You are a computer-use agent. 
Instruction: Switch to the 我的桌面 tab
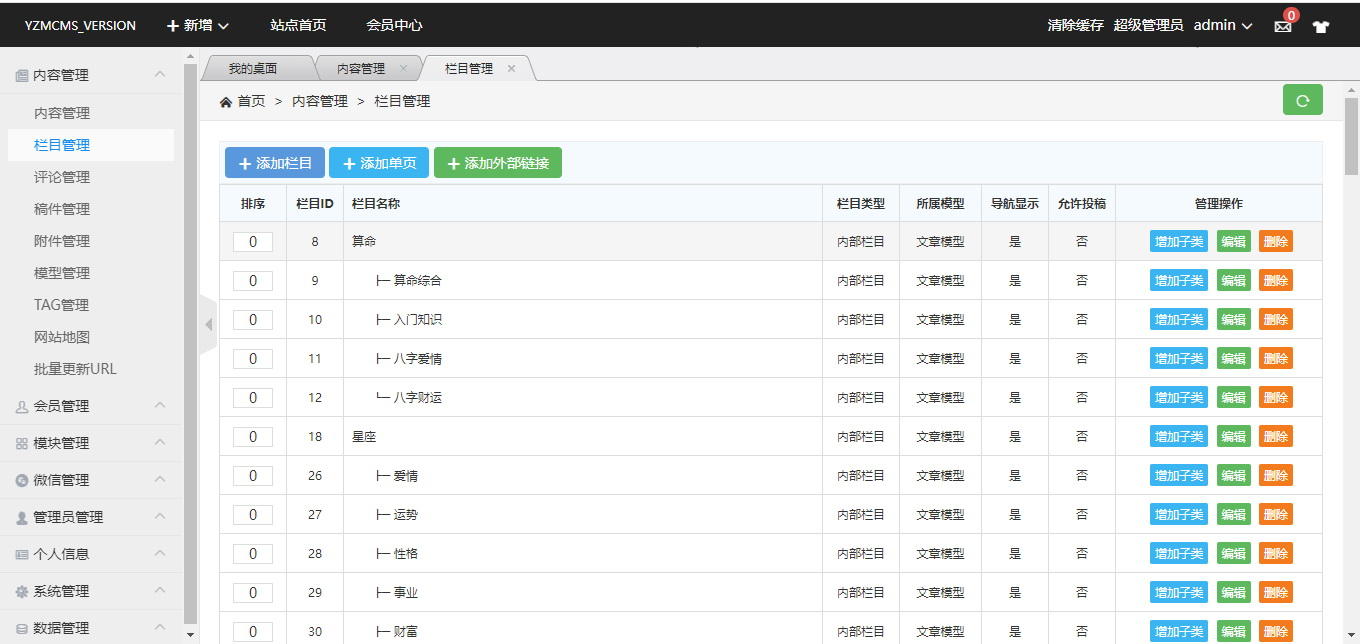[x=252, y=68]
